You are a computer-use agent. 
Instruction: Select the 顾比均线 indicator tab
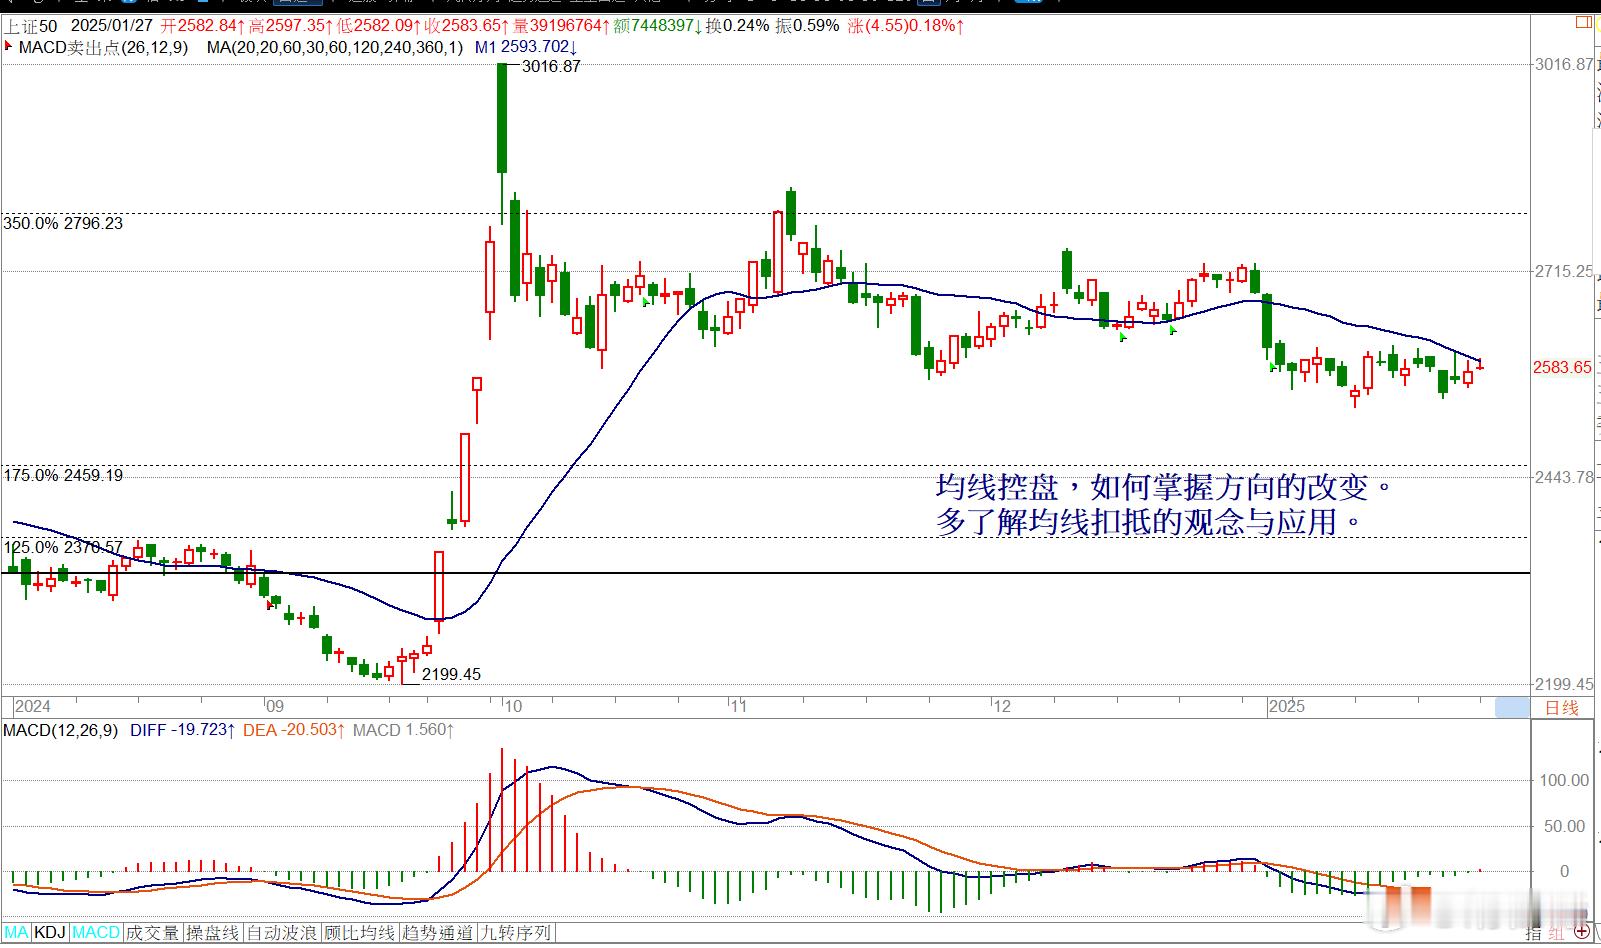coord(360,933)
